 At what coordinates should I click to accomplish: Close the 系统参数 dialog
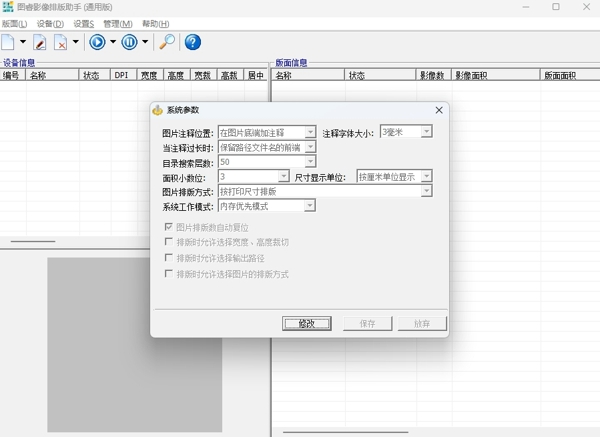coord(439,110)
